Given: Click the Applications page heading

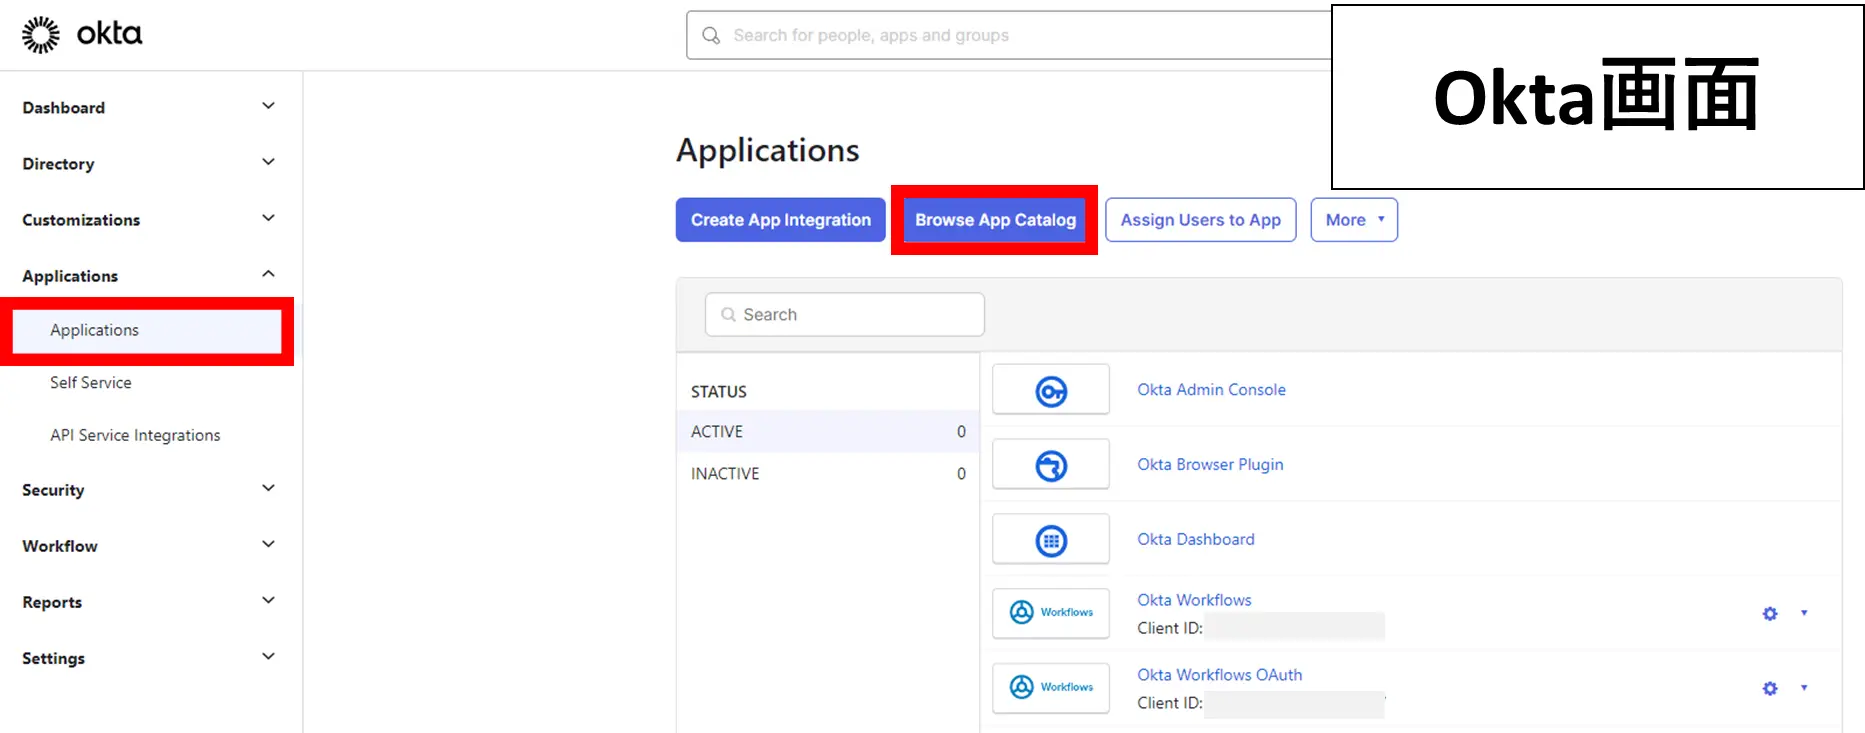Looking at the screenshot, I should [x=767, y=150].
